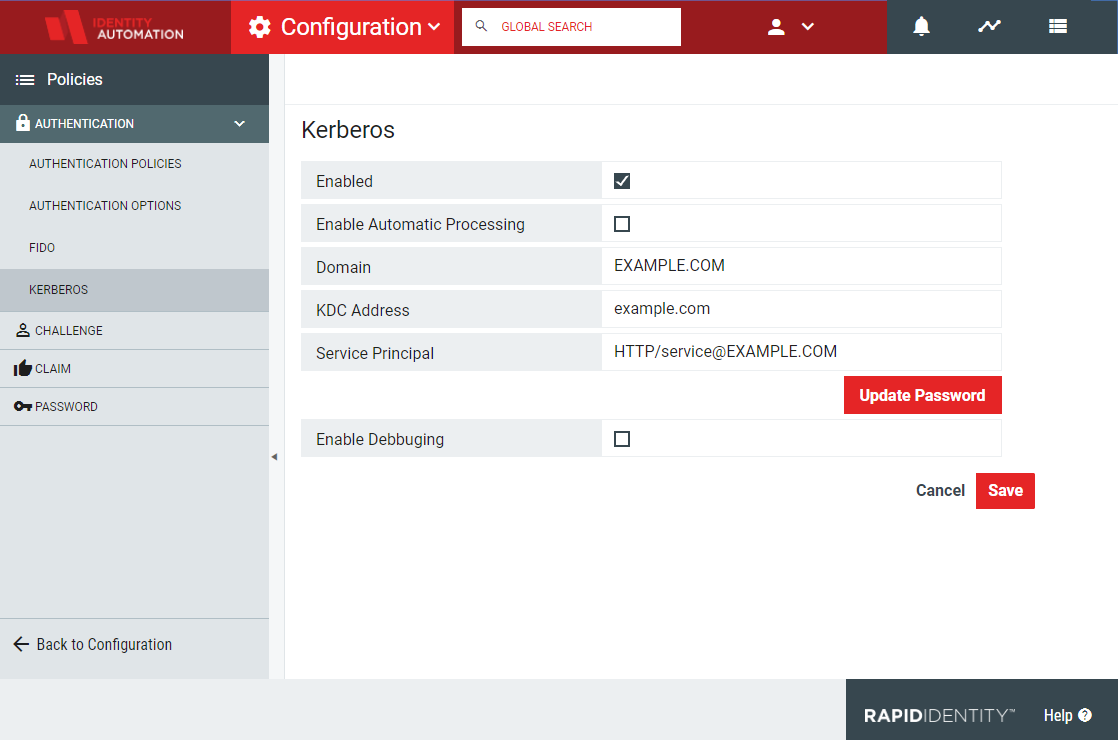1118x740 pixels.
Task: Click the KDC Address field
Action: click(801, 309)
